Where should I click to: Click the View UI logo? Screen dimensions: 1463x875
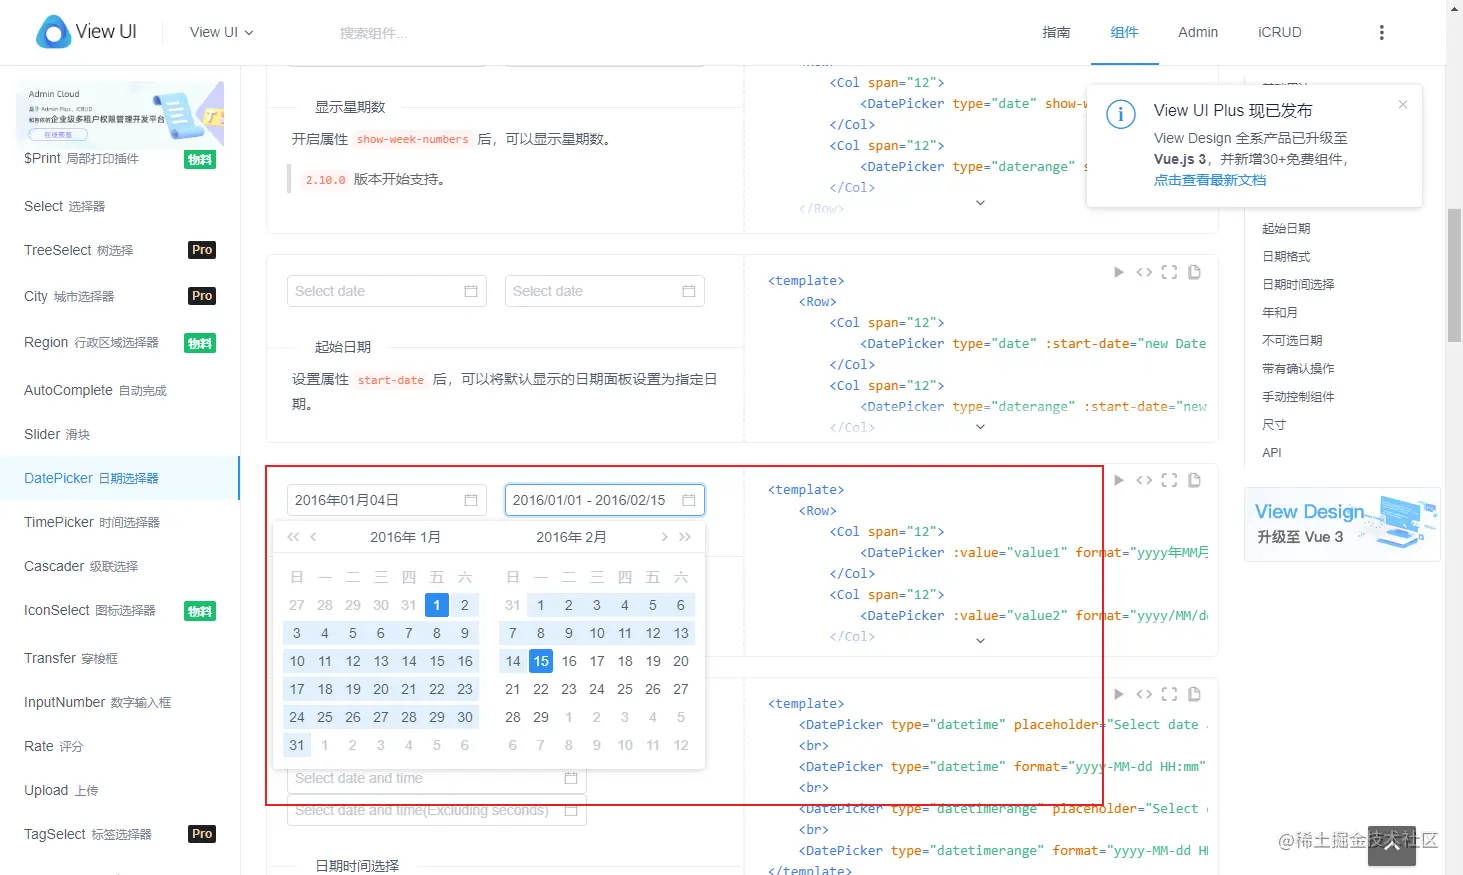click(x=86, y=32)
